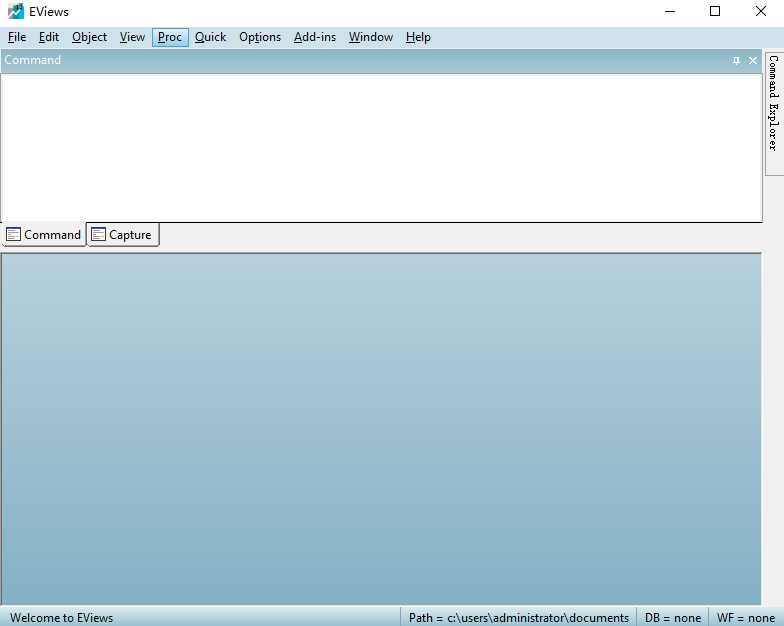Open the Options menu

click(x=260, y=37)
